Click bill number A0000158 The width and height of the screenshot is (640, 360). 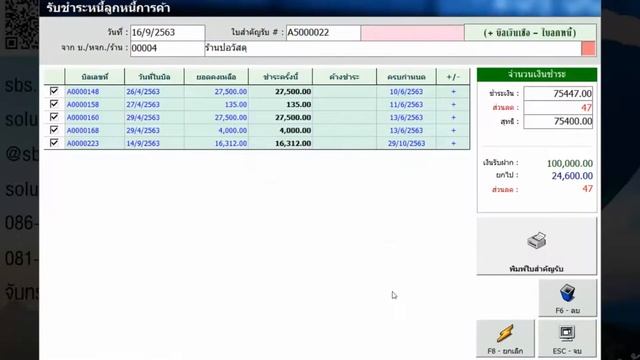pyautogui.click(x=83, y=104)
